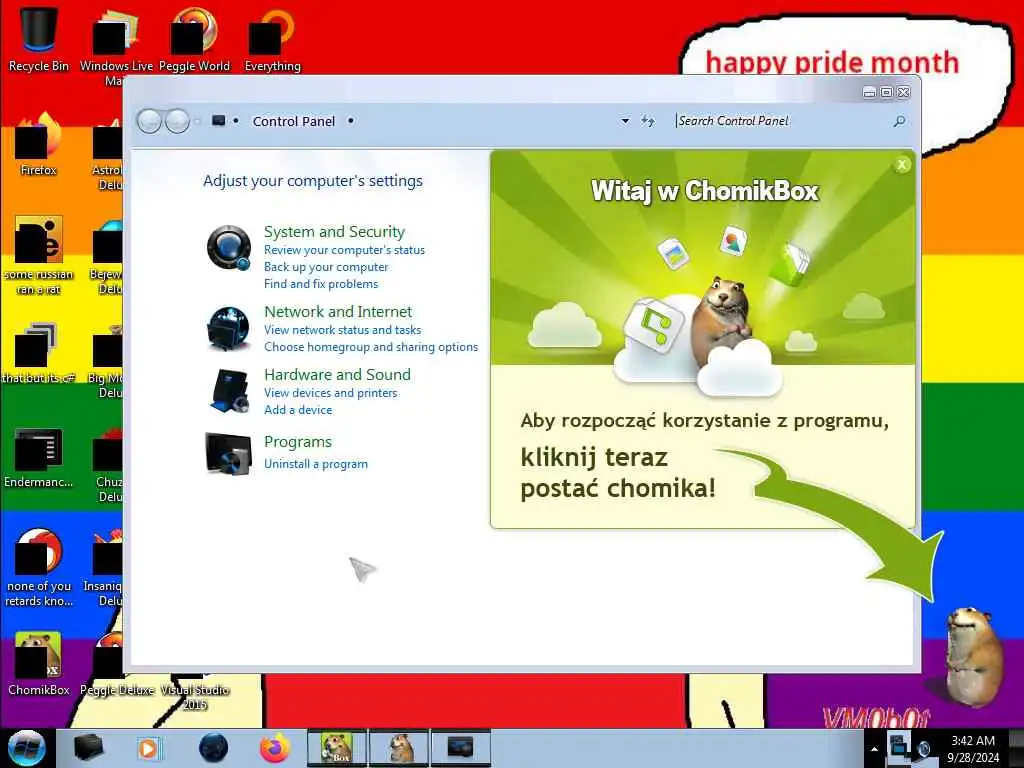Viewport: 1024px width, 768px height.
Task: Click the Control Panel Forward button
Action: click(177, 121)
